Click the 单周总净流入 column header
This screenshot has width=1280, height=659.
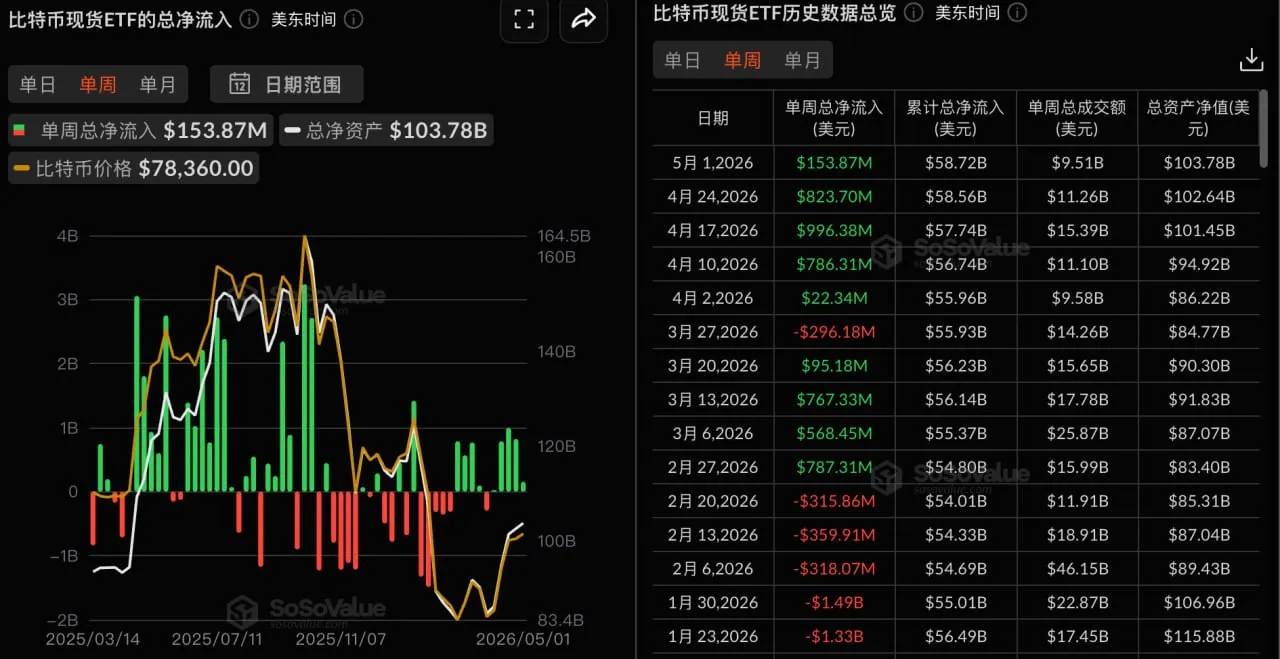834,118
